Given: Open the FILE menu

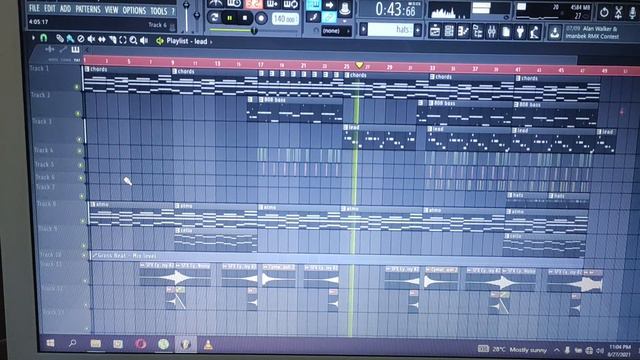Looking at the screenshot, I should 34,8.
